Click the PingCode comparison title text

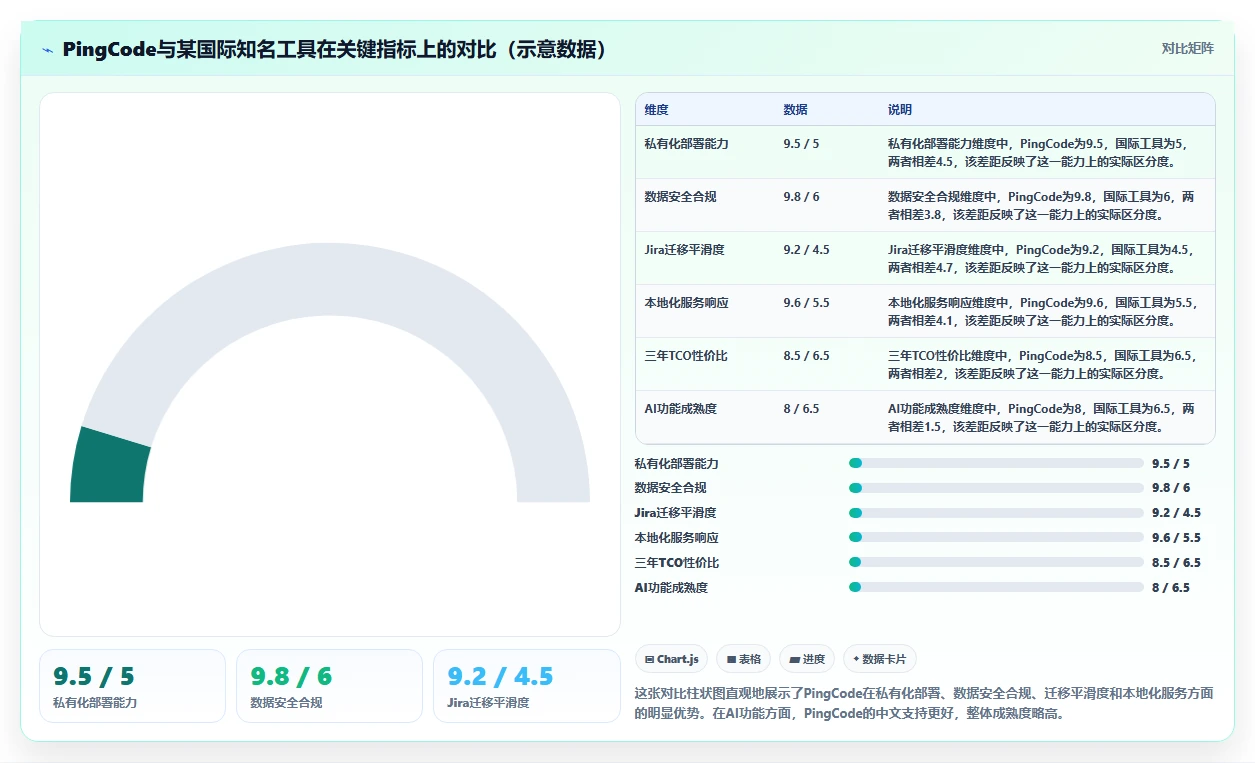click(336, 49)
